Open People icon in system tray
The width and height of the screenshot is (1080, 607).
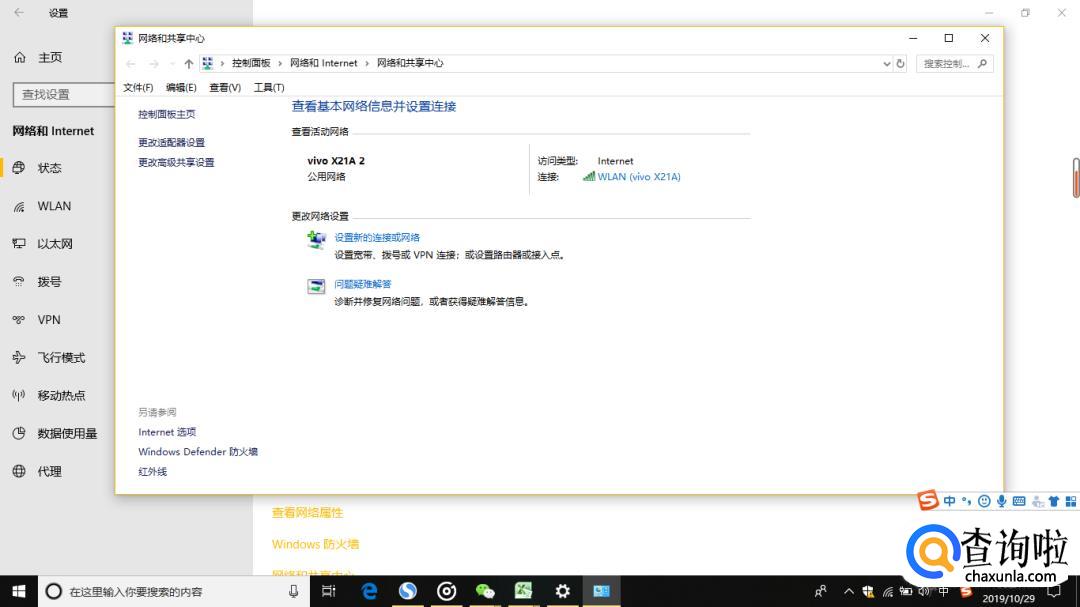(x=820, y=591)
